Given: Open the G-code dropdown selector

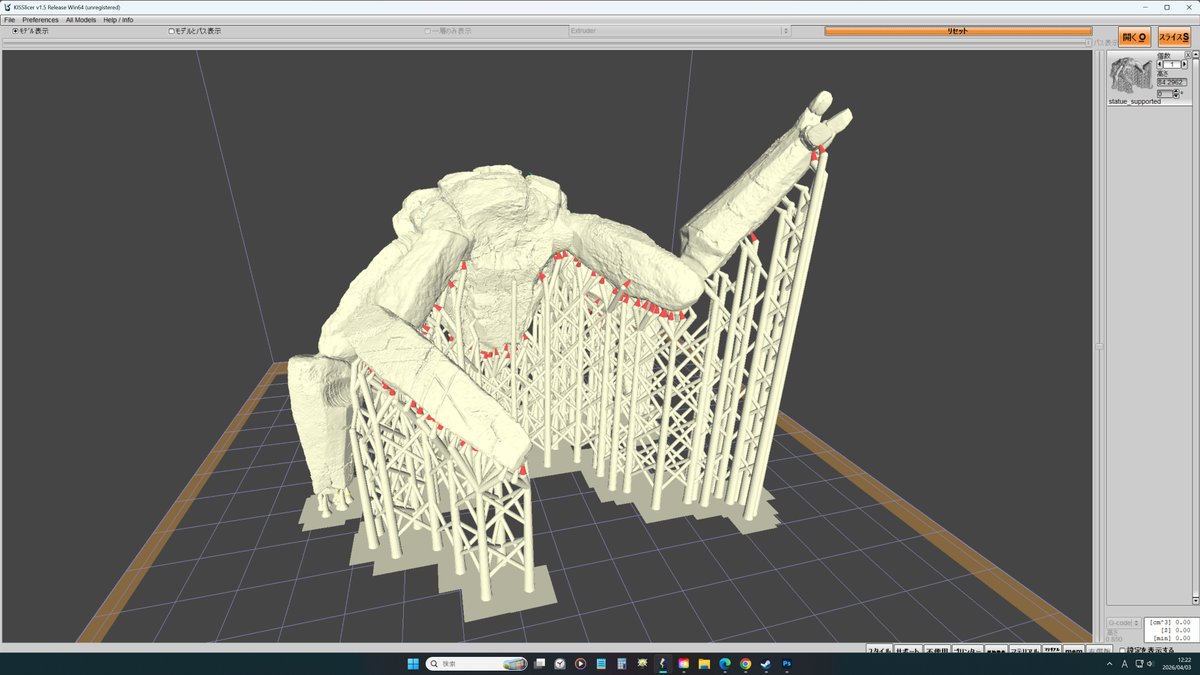Looking at the screenshot, I should click(x=1123, y=623).
